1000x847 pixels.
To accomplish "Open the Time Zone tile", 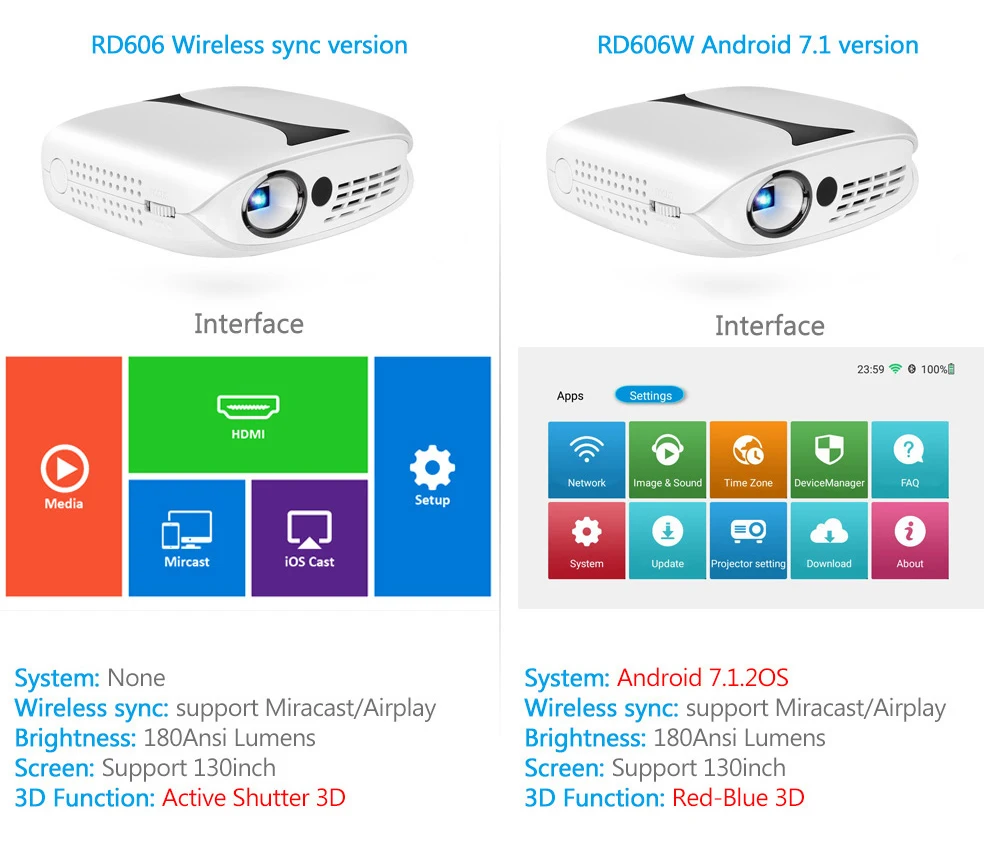I will click(x=748, y=459).
